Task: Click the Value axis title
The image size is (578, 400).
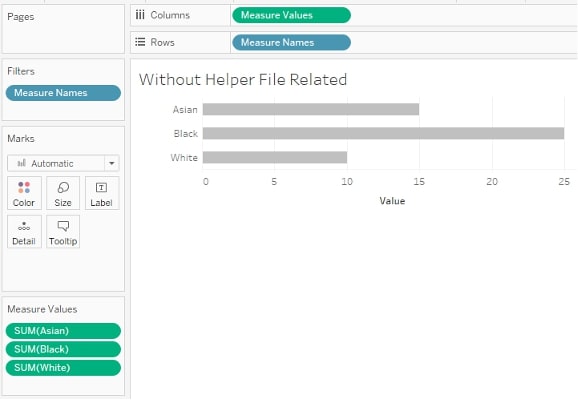Action: coord(392,201)
